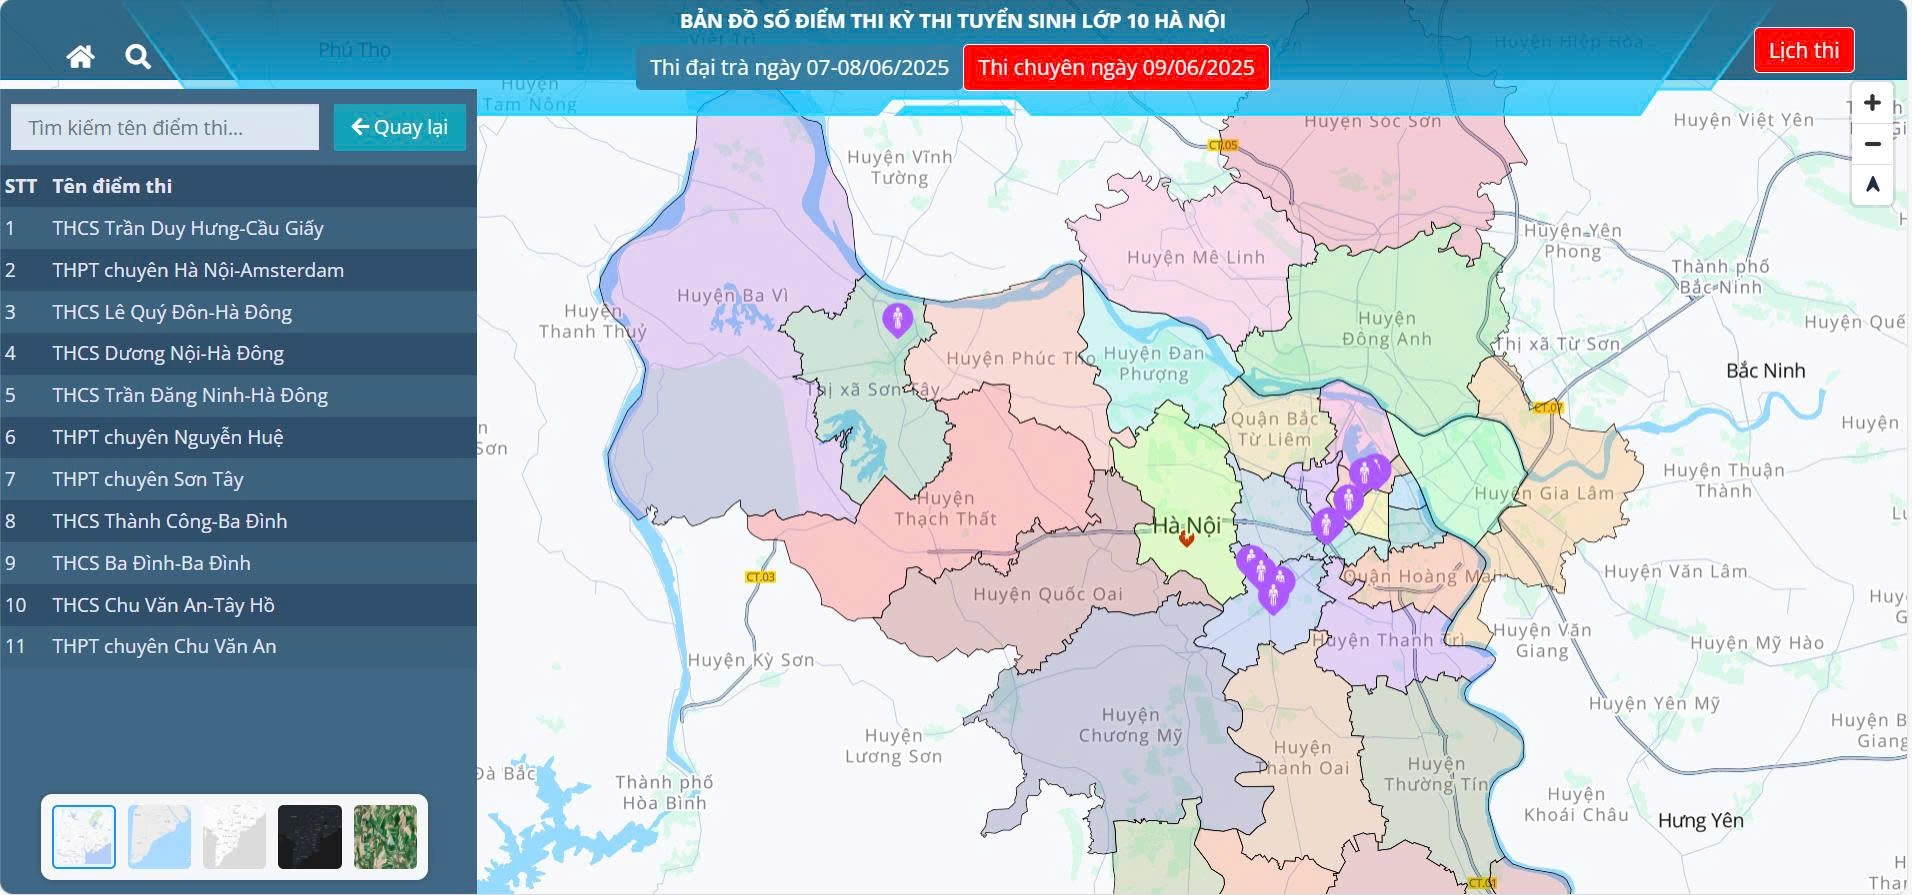The height and width of the screenshot is (895, 1912).
Task: Select row 'THCS Ba Đình-Ba Đình'
Action: click(238, 563)
